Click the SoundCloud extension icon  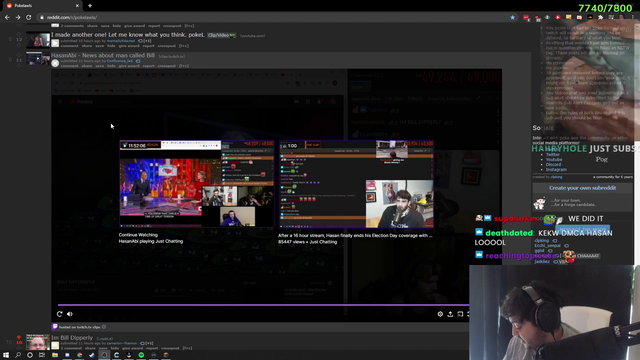590,18
